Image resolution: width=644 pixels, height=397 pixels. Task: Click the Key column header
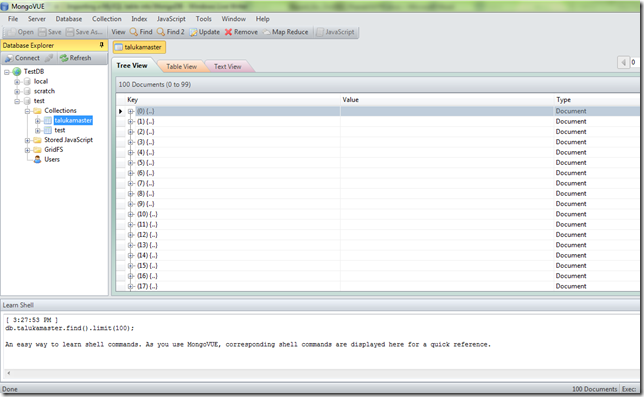[x=233, y=100]
